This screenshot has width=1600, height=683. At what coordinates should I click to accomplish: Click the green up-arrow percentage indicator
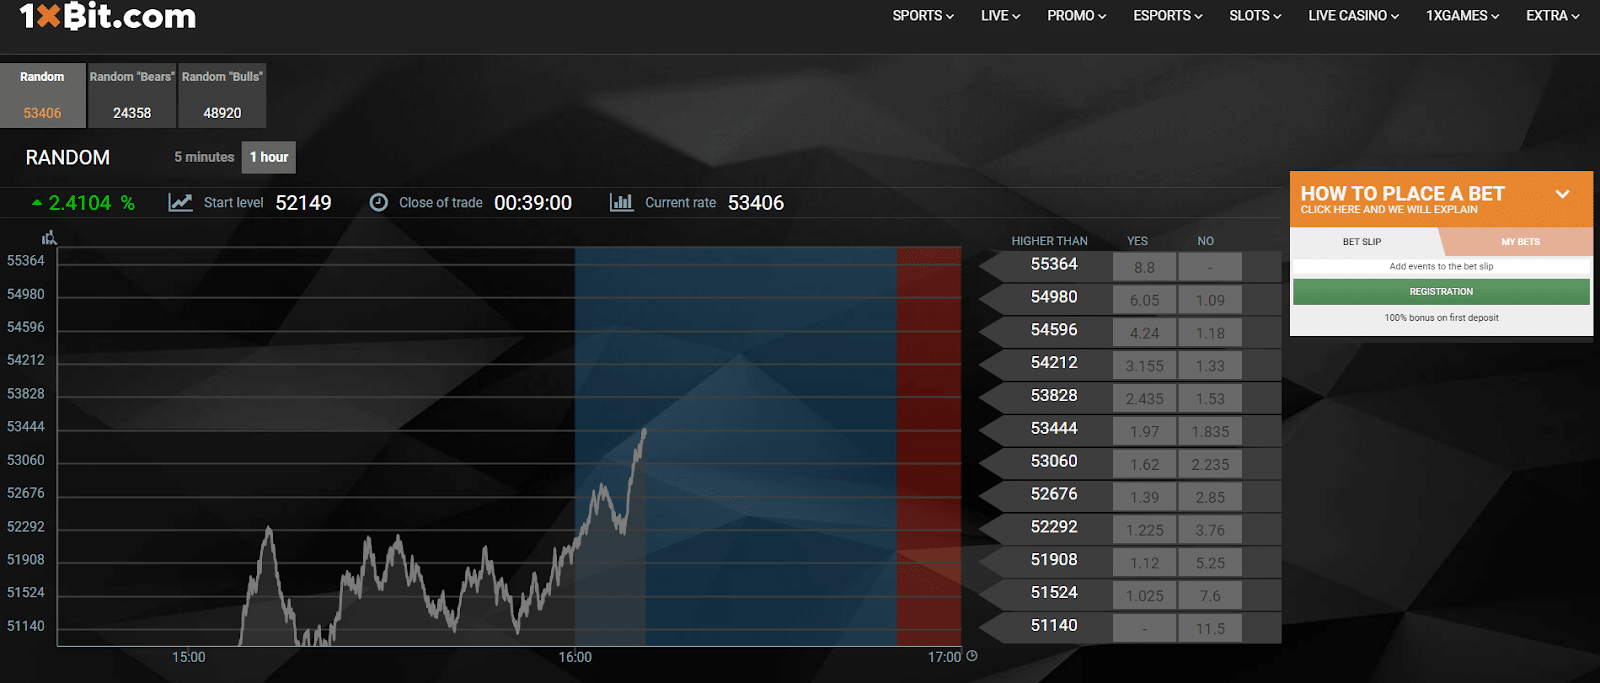[83, 203]
